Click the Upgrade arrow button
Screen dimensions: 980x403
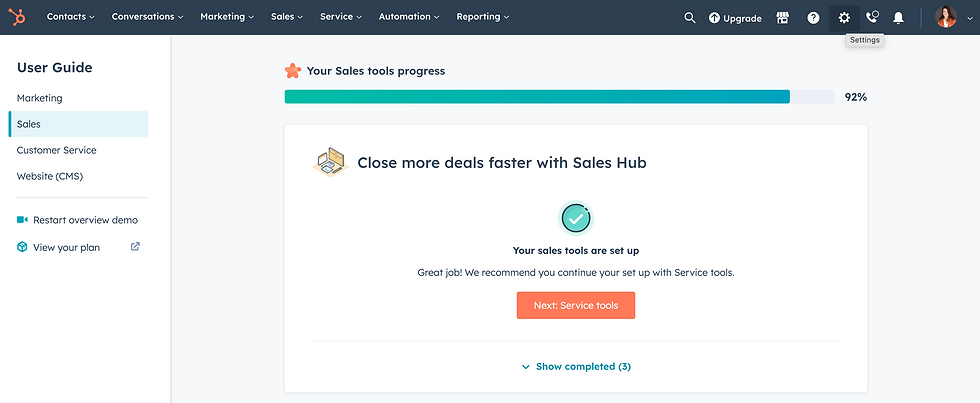[x=735, y=18]
